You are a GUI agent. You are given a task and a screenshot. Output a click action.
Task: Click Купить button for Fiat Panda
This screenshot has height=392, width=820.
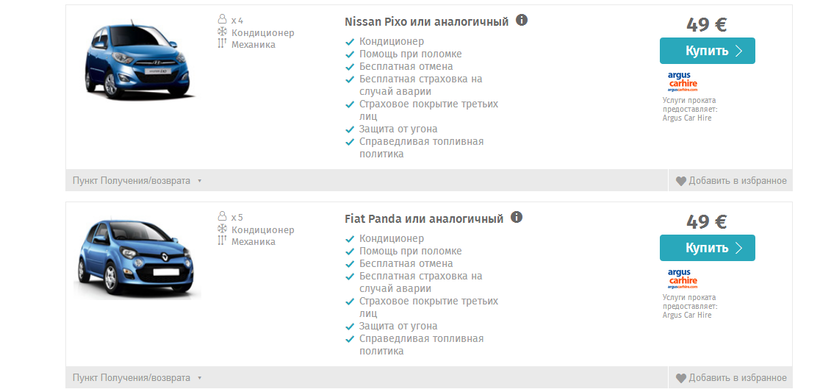tap(707, 248)
